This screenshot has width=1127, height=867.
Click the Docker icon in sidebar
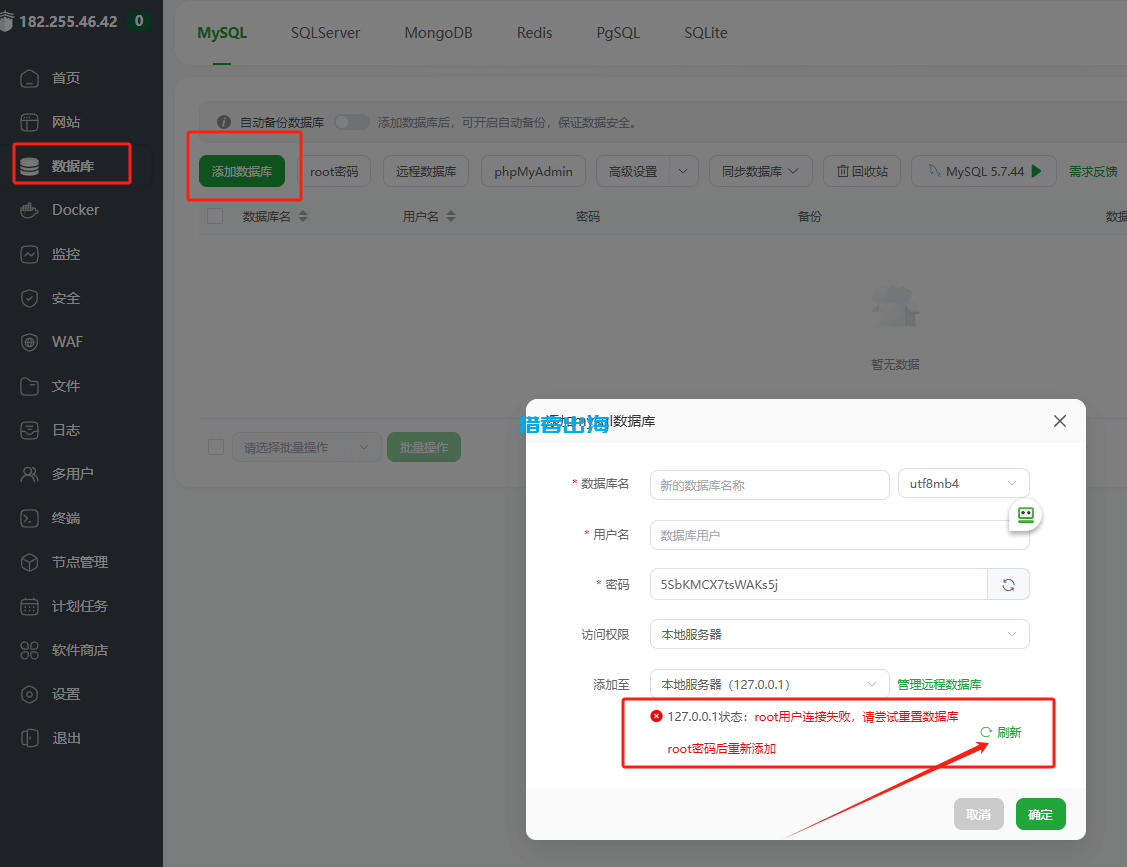(30, 210)
